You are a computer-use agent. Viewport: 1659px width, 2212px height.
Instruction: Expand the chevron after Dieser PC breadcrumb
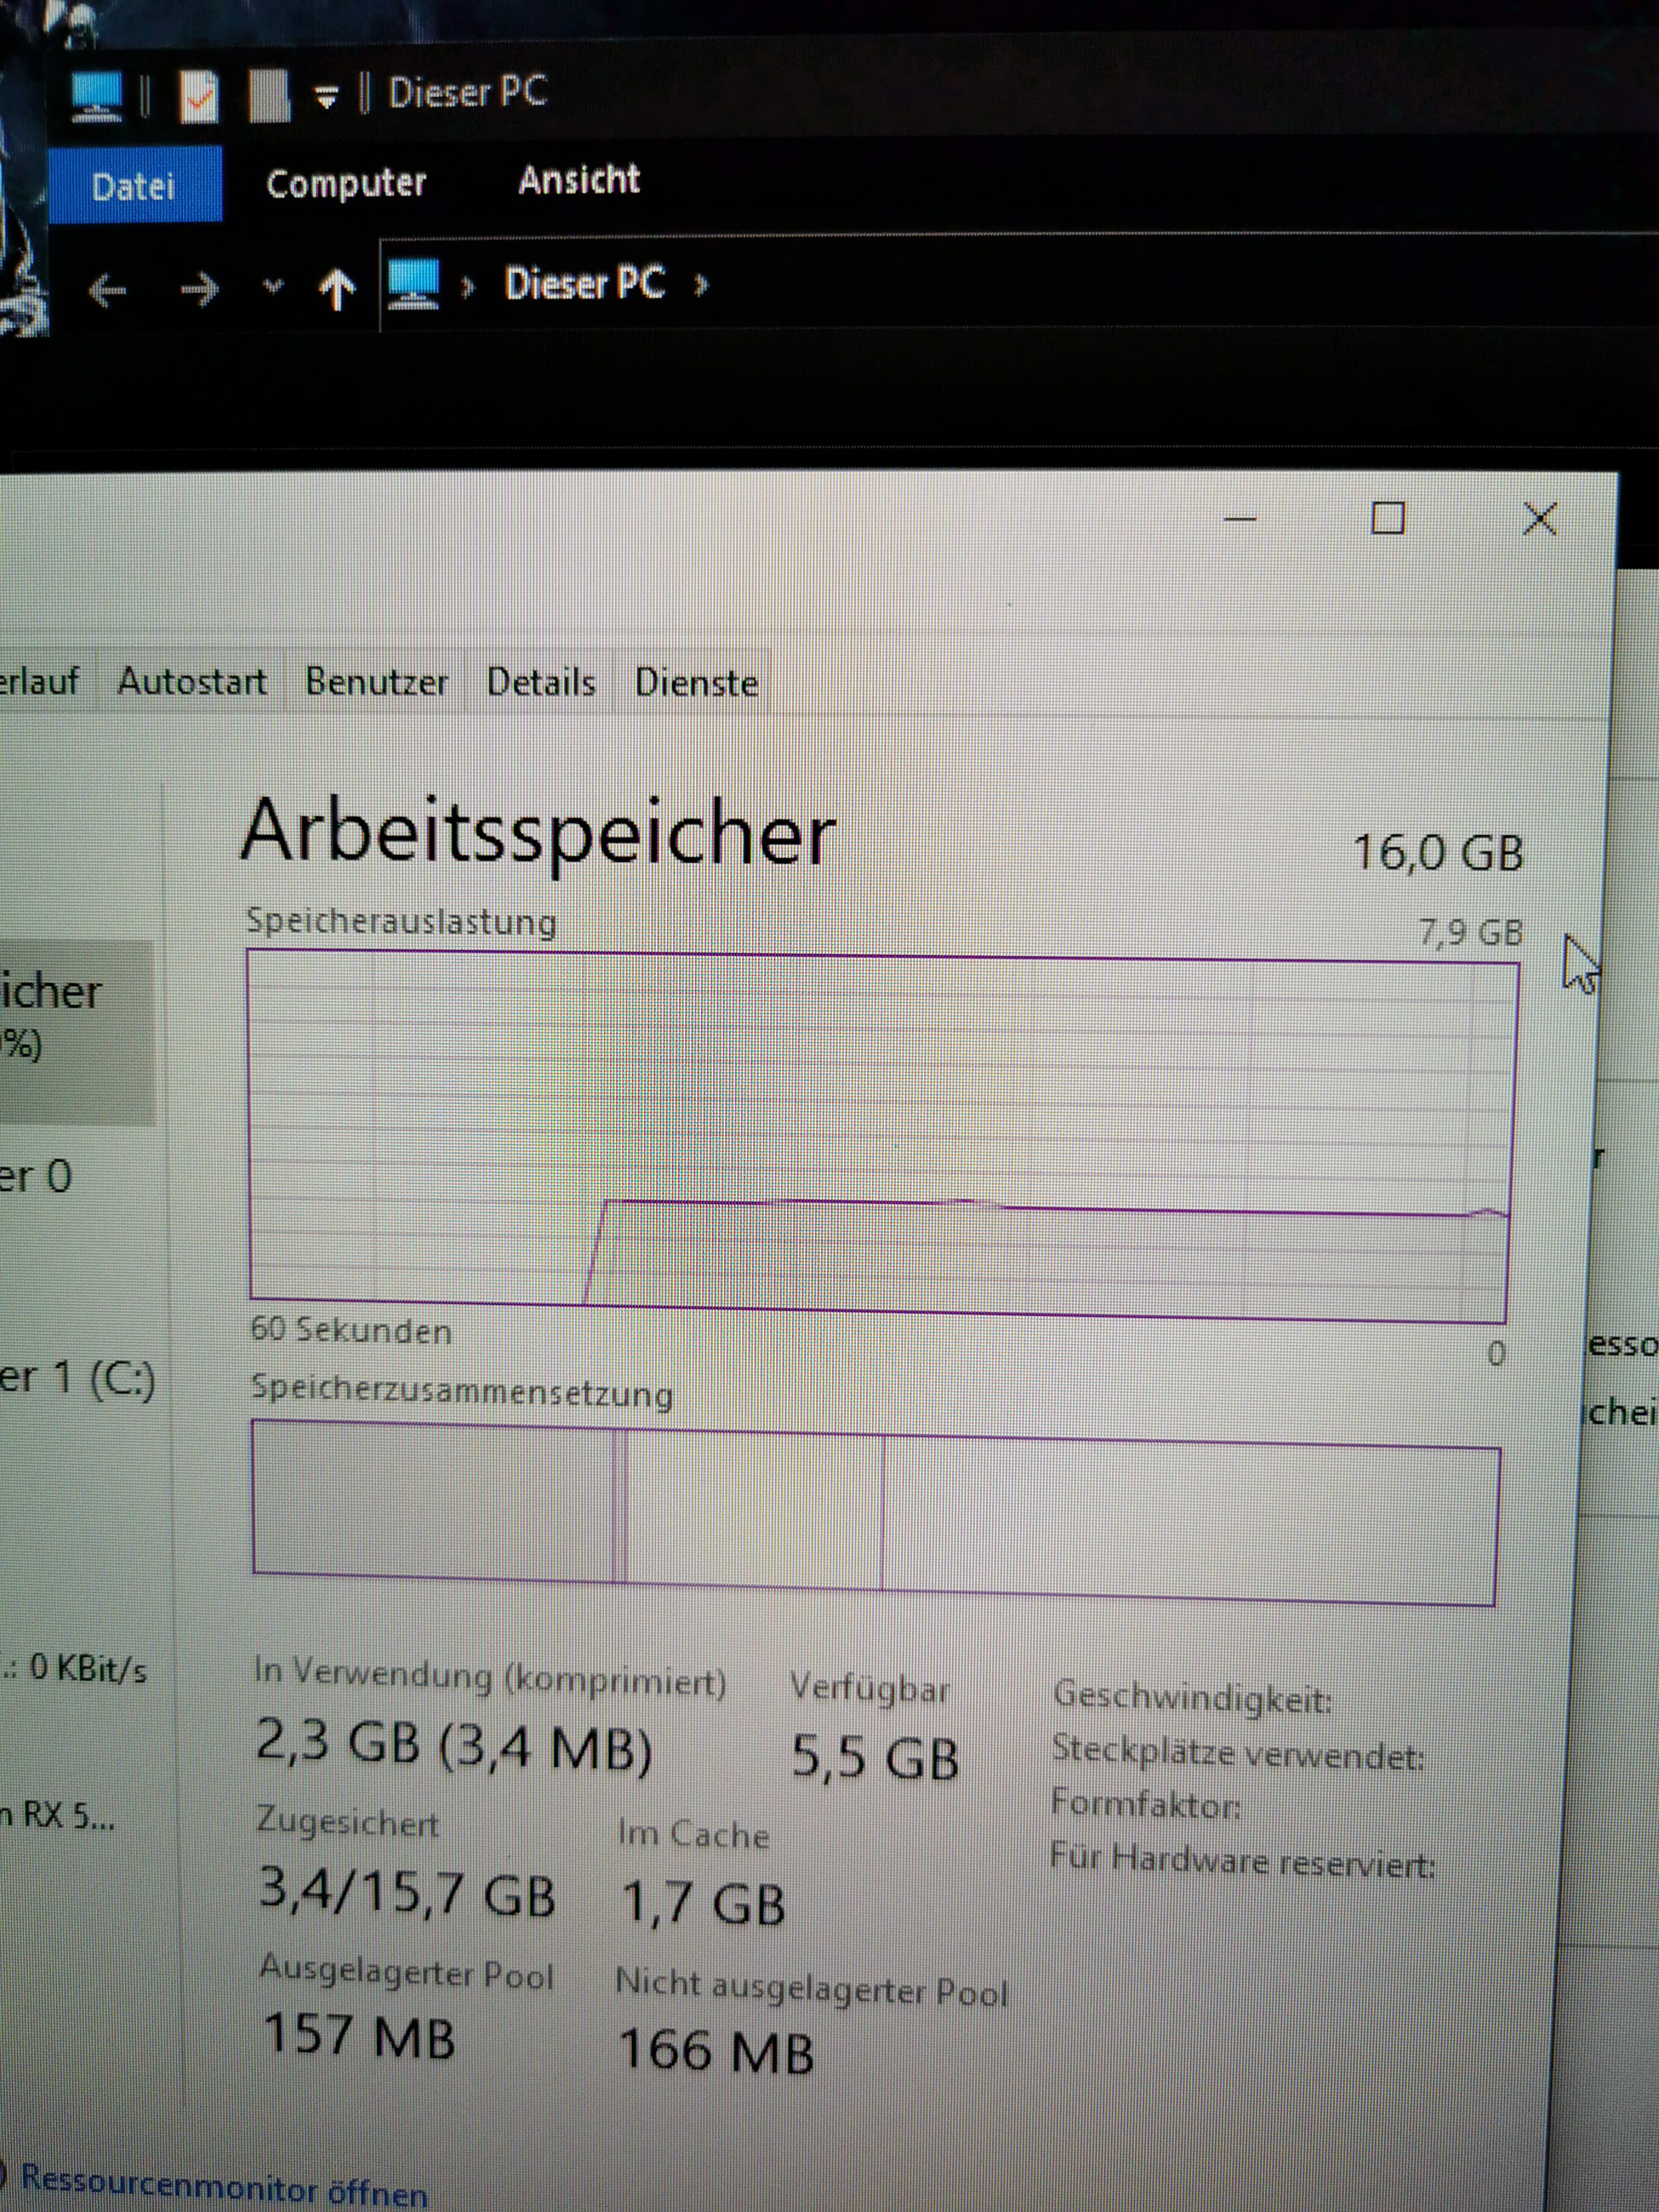tap(700, 285)
